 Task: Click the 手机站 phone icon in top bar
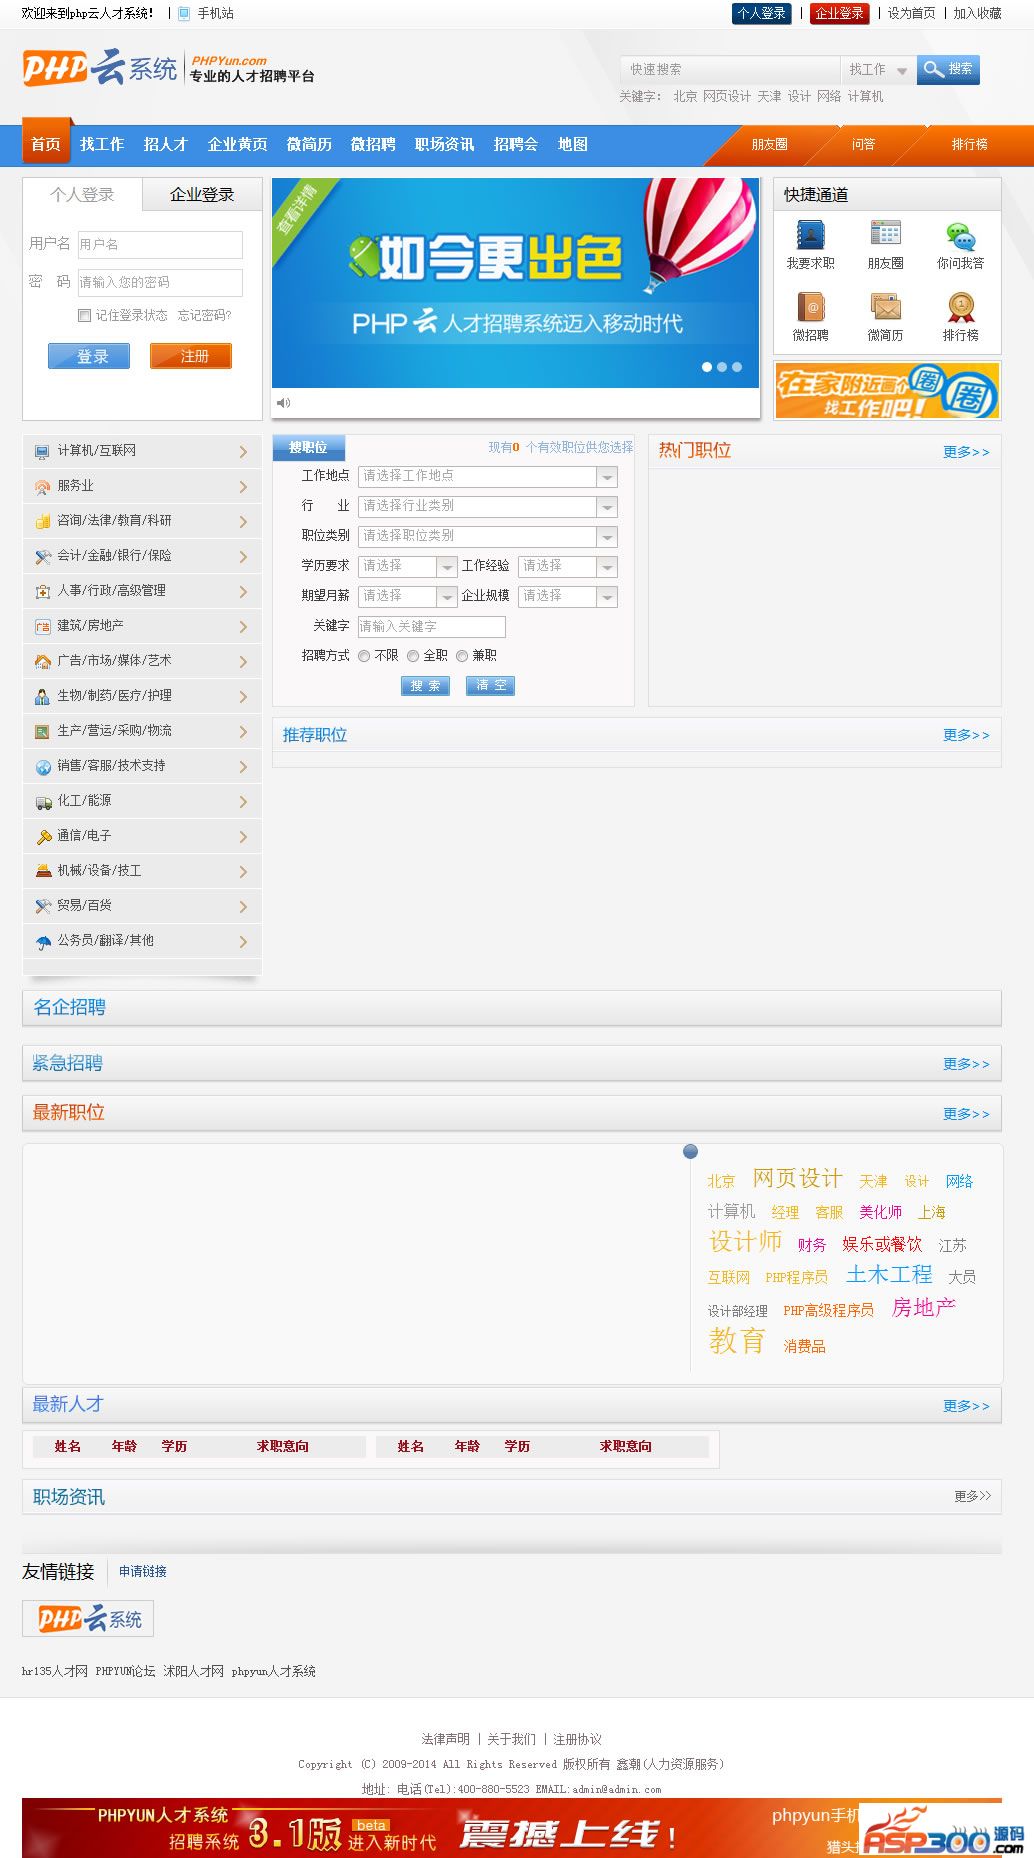click(x=184, y=13)
